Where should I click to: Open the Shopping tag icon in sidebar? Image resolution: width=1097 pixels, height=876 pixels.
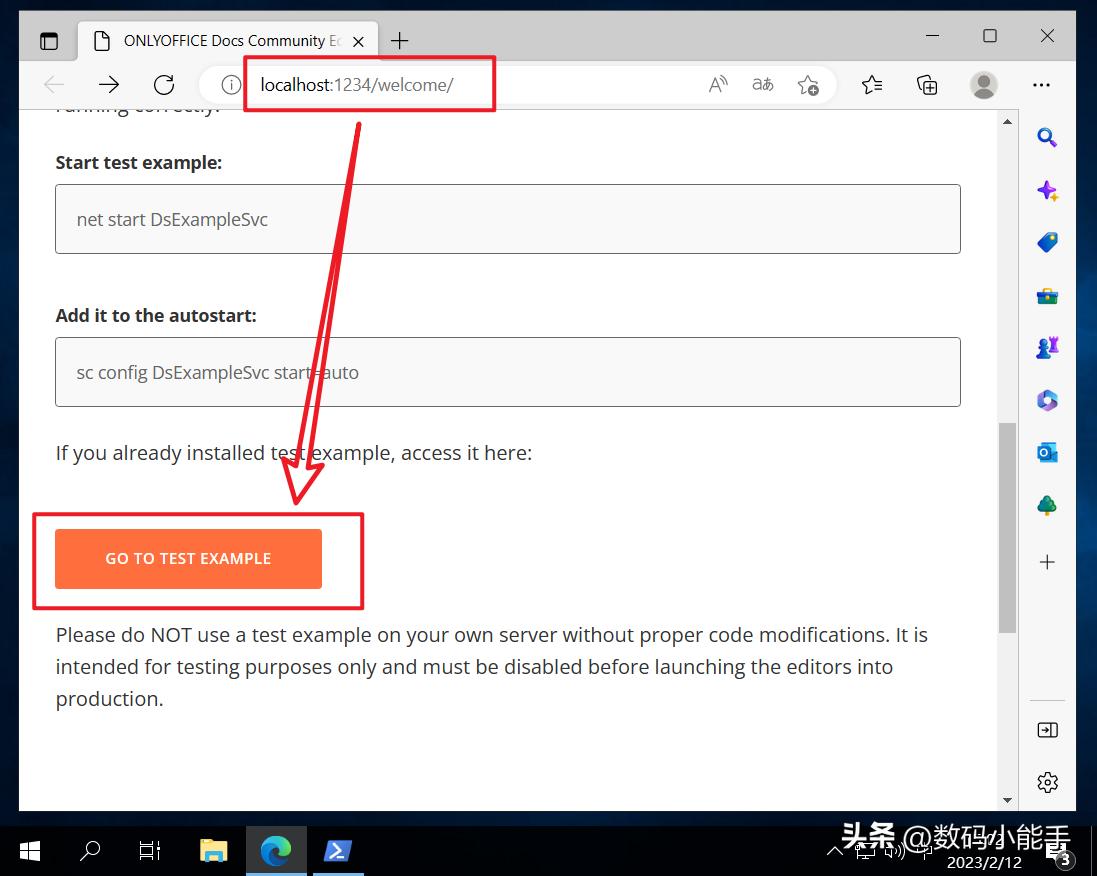pyautogui.click(x=1047, y=243)
